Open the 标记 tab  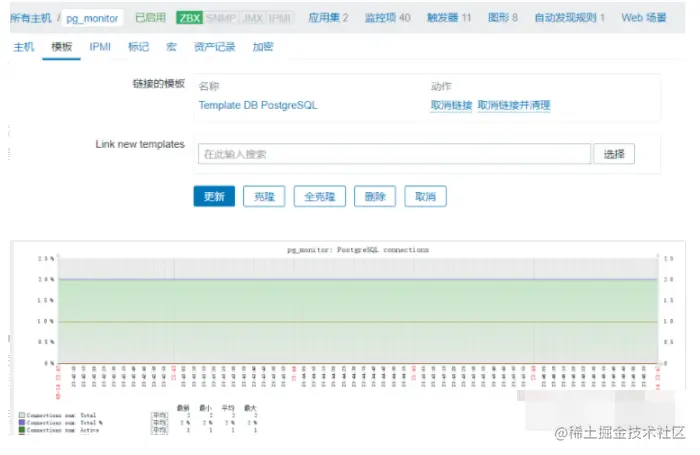(x=138, y=47)
